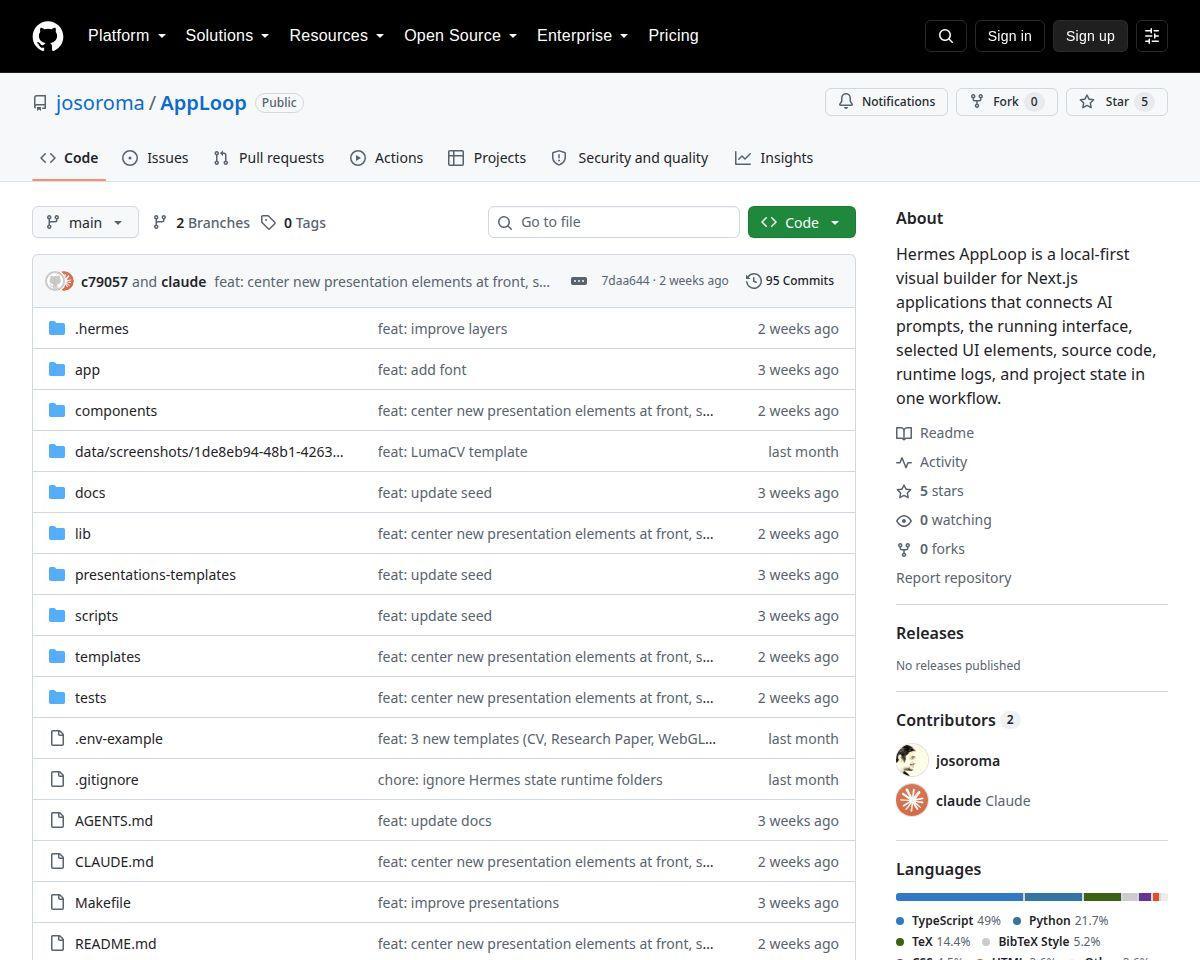The width and height of the screenshot is (1200, 960).
Task: Click branch icon beside 2 Branches
Action: [x=160, y=222]
